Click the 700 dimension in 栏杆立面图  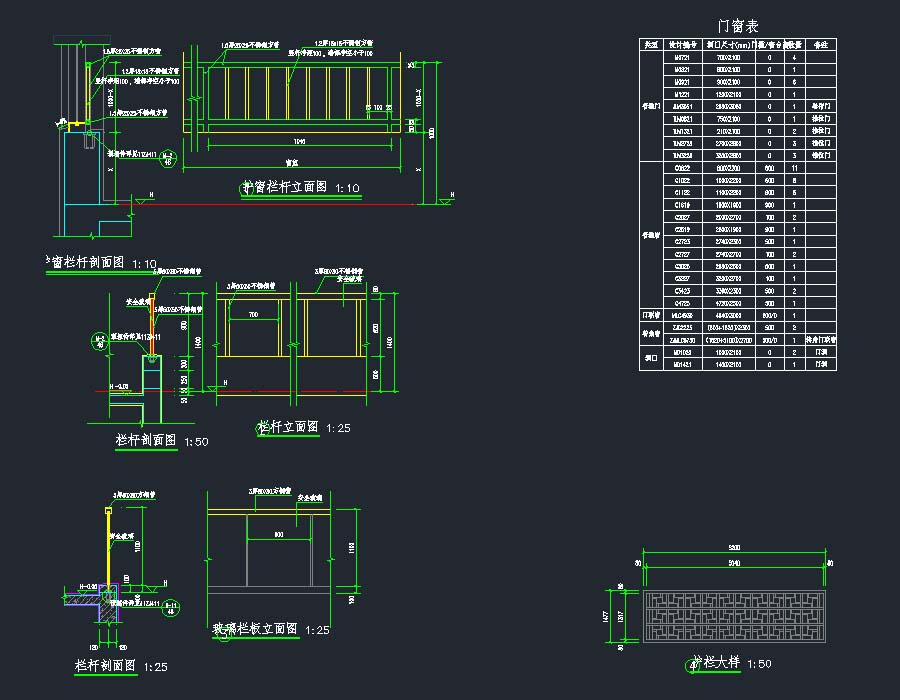(x=253, y=314)
